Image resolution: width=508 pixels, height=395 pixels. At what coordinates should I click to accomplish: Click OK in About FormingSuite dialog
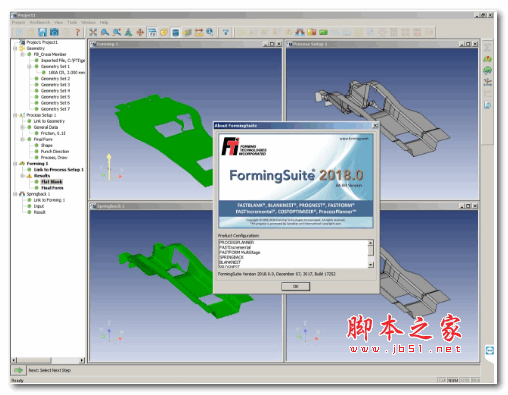click(x=295, y=286)
